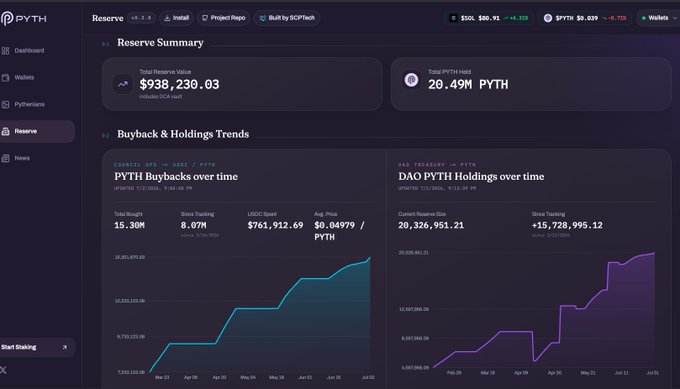The image size is (680, 389).
Task: Click the SCPTech logo icon
Action: click(x=262, y=18)
